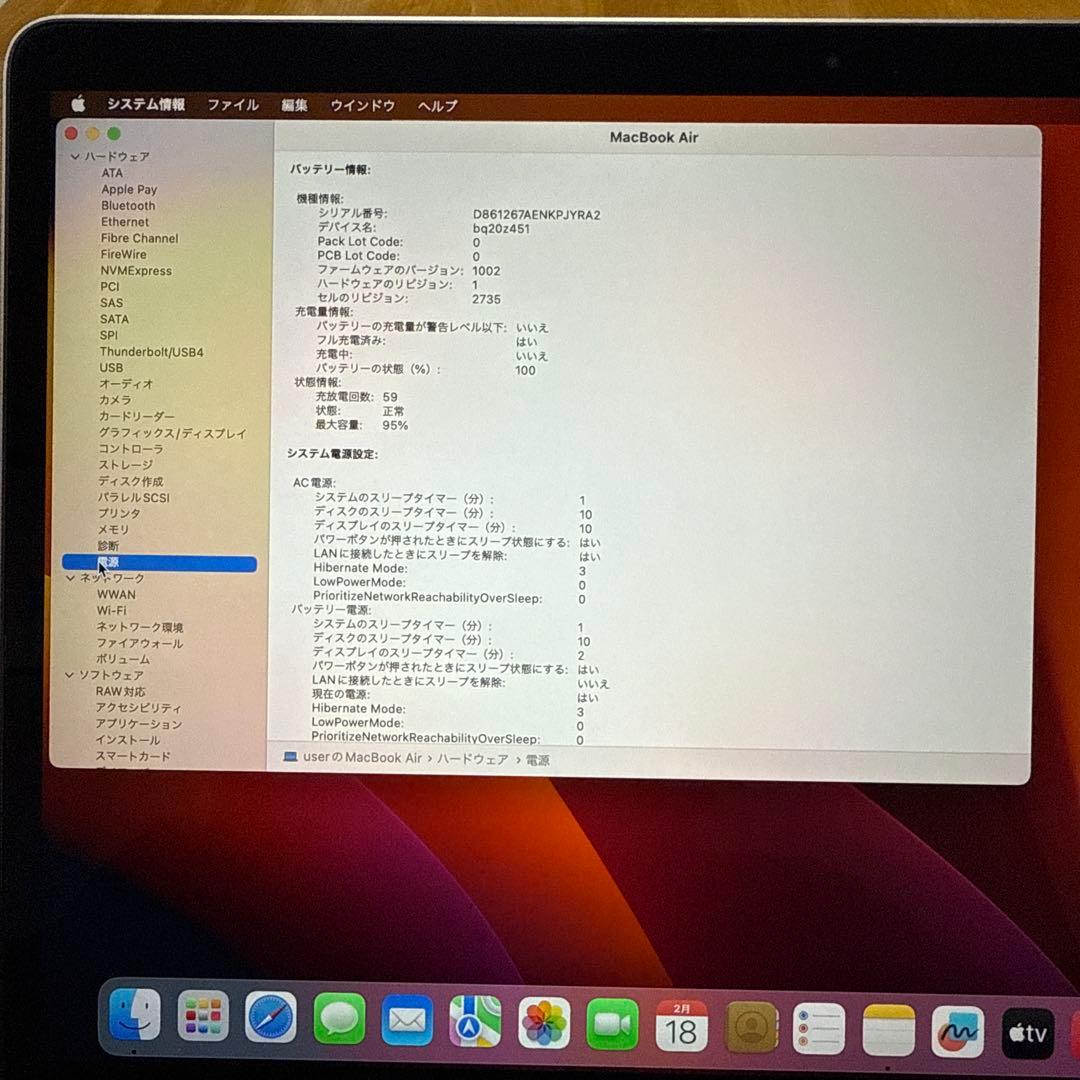This screenshot has width=1080, height=1080.
Task: Open the システム情報 menu
Action: click(x=146, y=104)
